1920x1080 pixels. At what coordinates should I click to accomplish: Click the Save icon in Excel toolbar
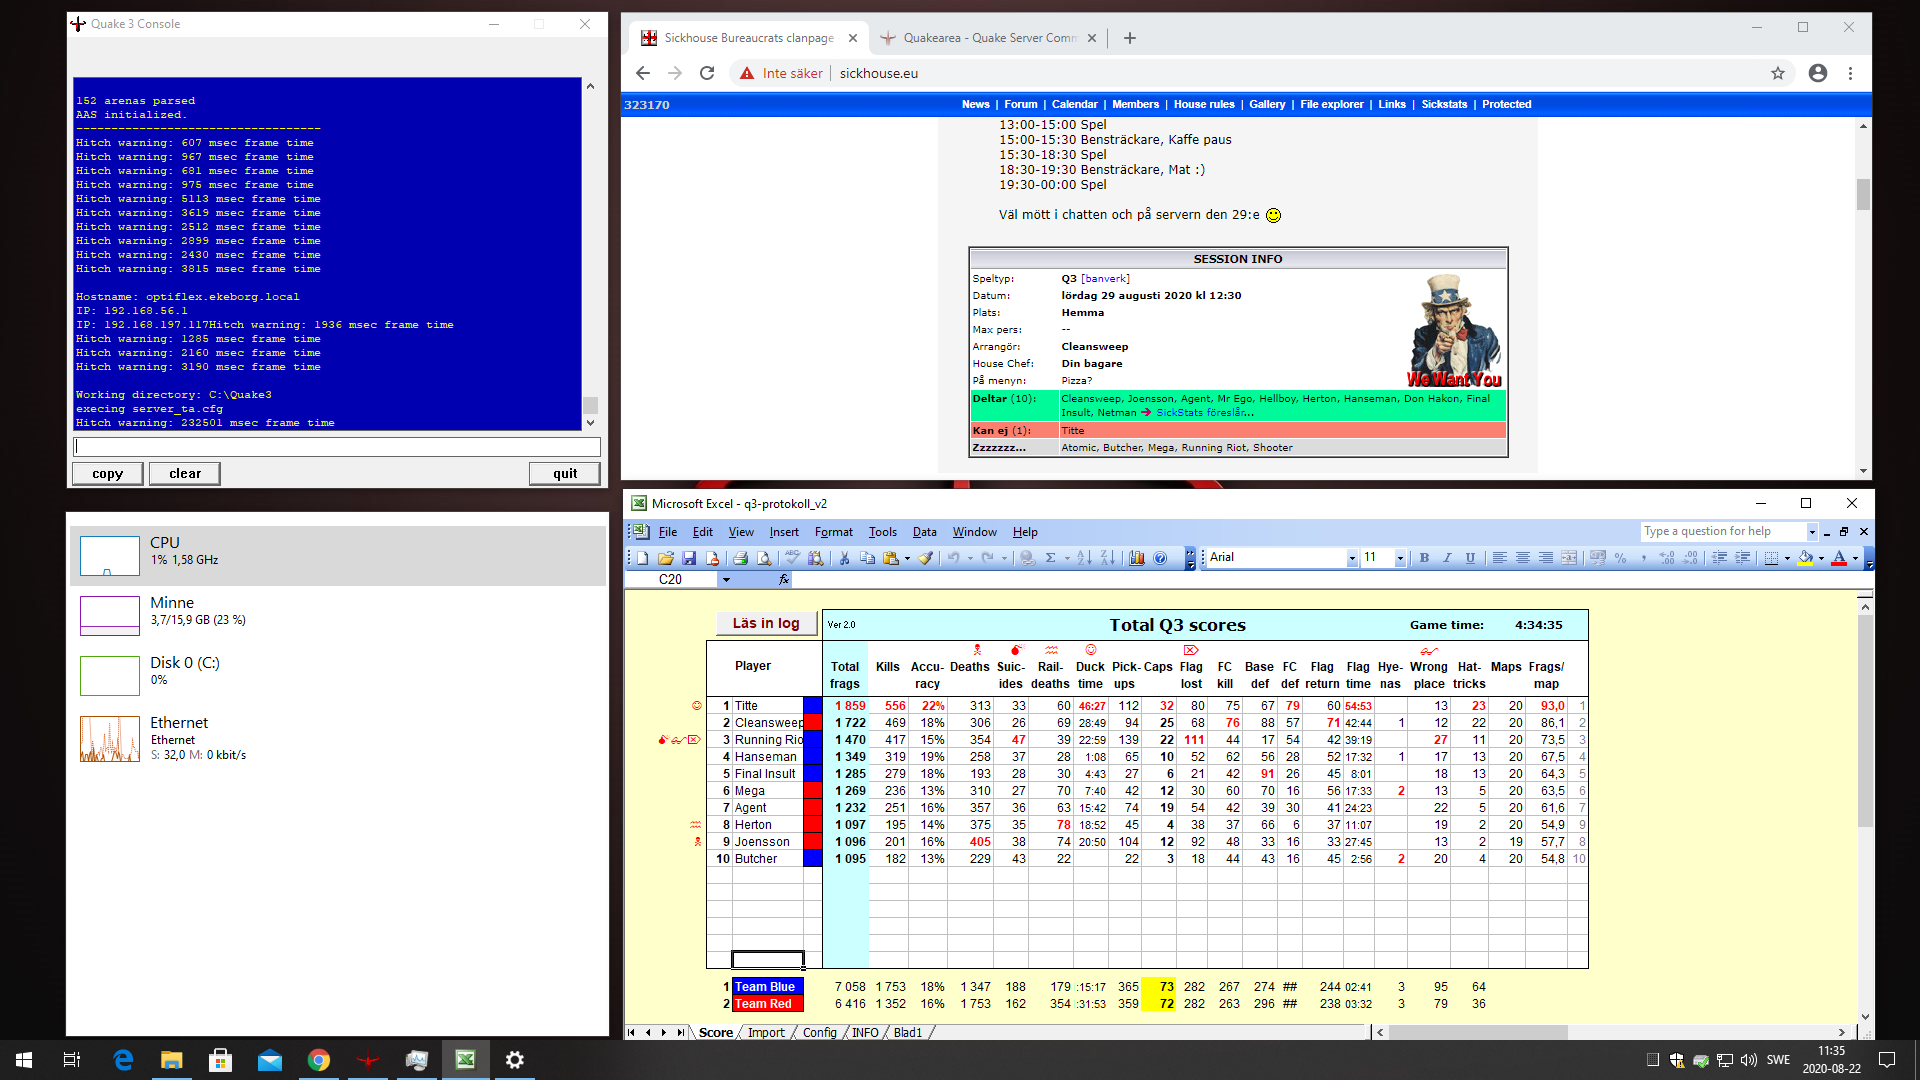click(x=689, y=558)
